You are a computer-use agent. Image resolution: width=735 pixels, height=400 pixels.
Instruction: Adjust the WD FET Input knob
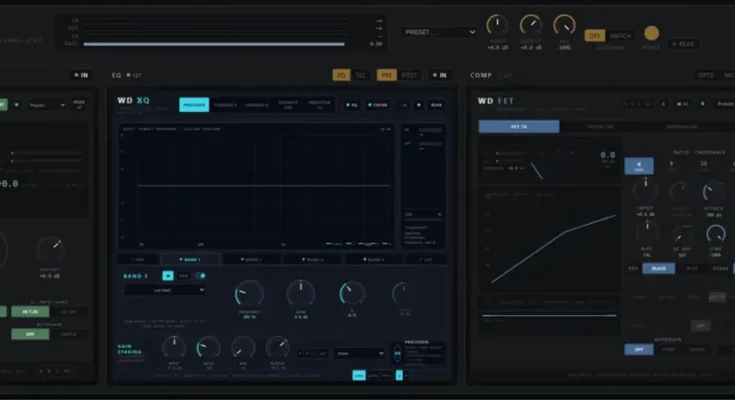tap(645, 190)
